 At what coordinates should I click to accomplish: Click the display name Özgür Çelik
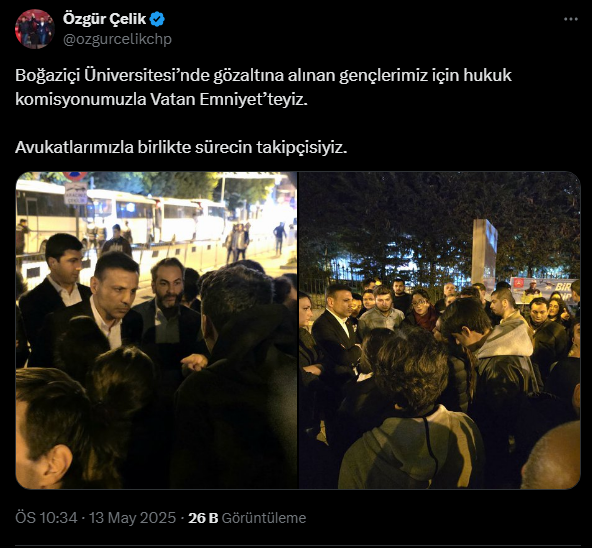[104, 19]
